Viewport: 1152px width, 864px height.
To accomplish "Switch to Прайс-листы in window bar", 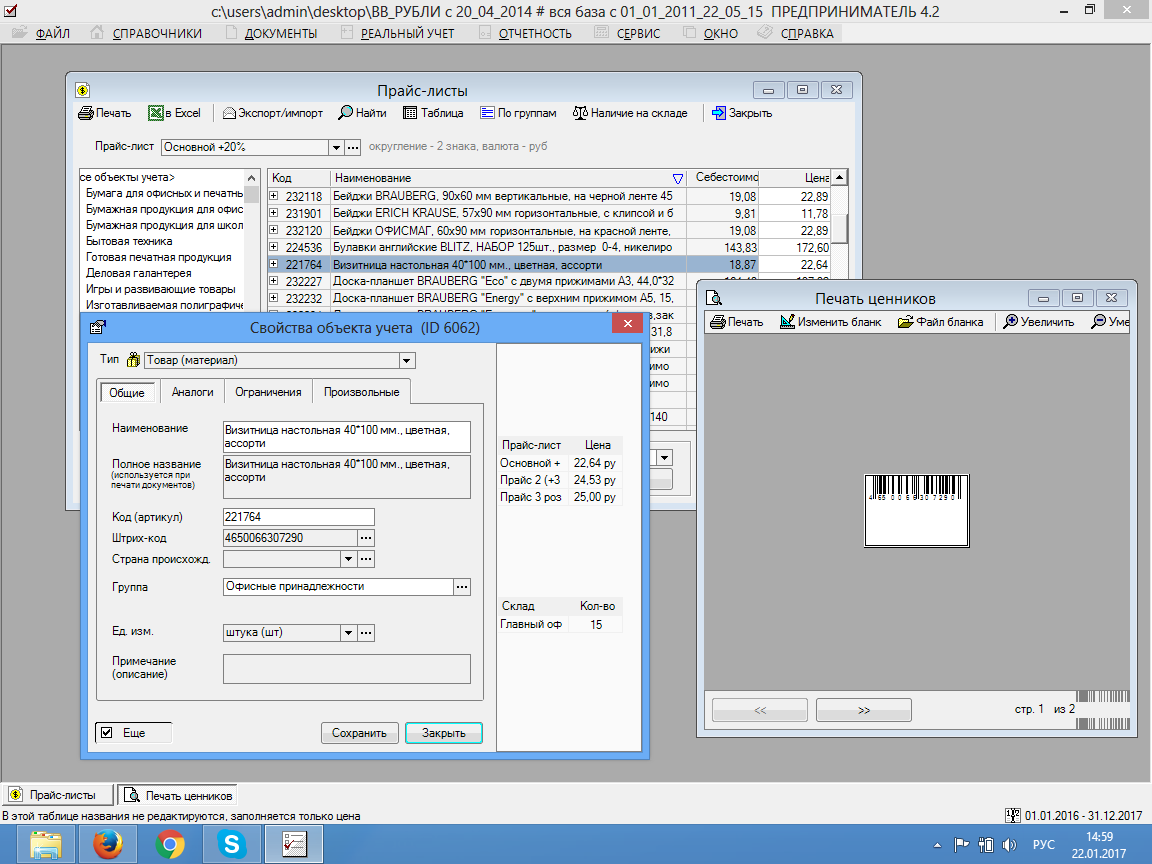I will 59,796.
